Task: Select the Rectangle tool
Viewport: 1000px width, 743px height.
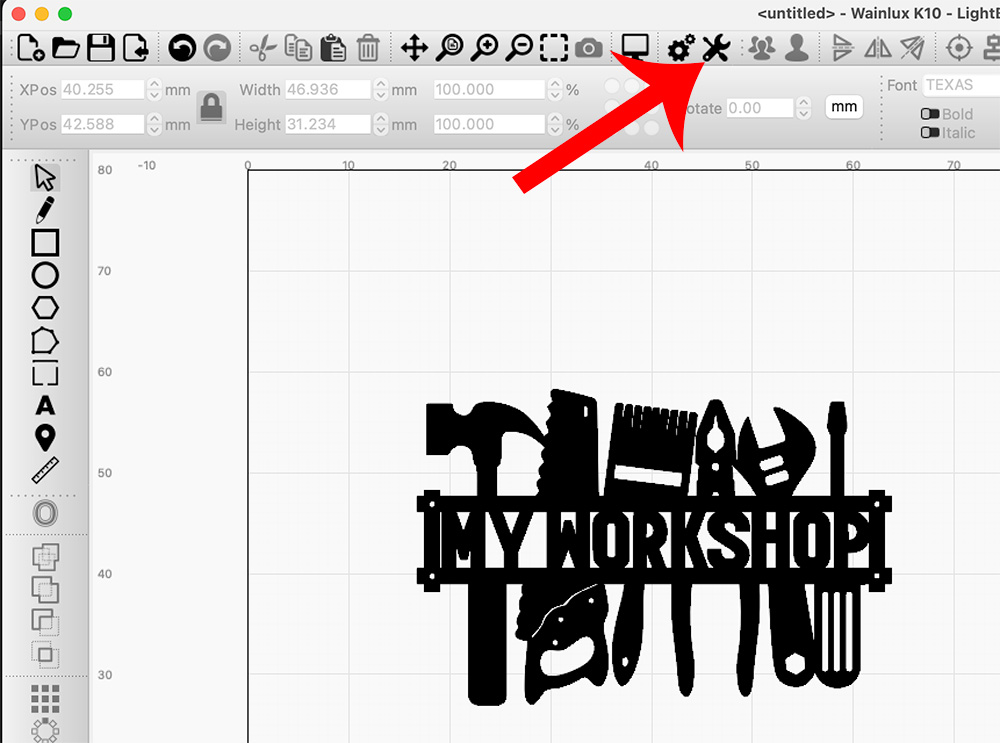Action: [45, 243]
